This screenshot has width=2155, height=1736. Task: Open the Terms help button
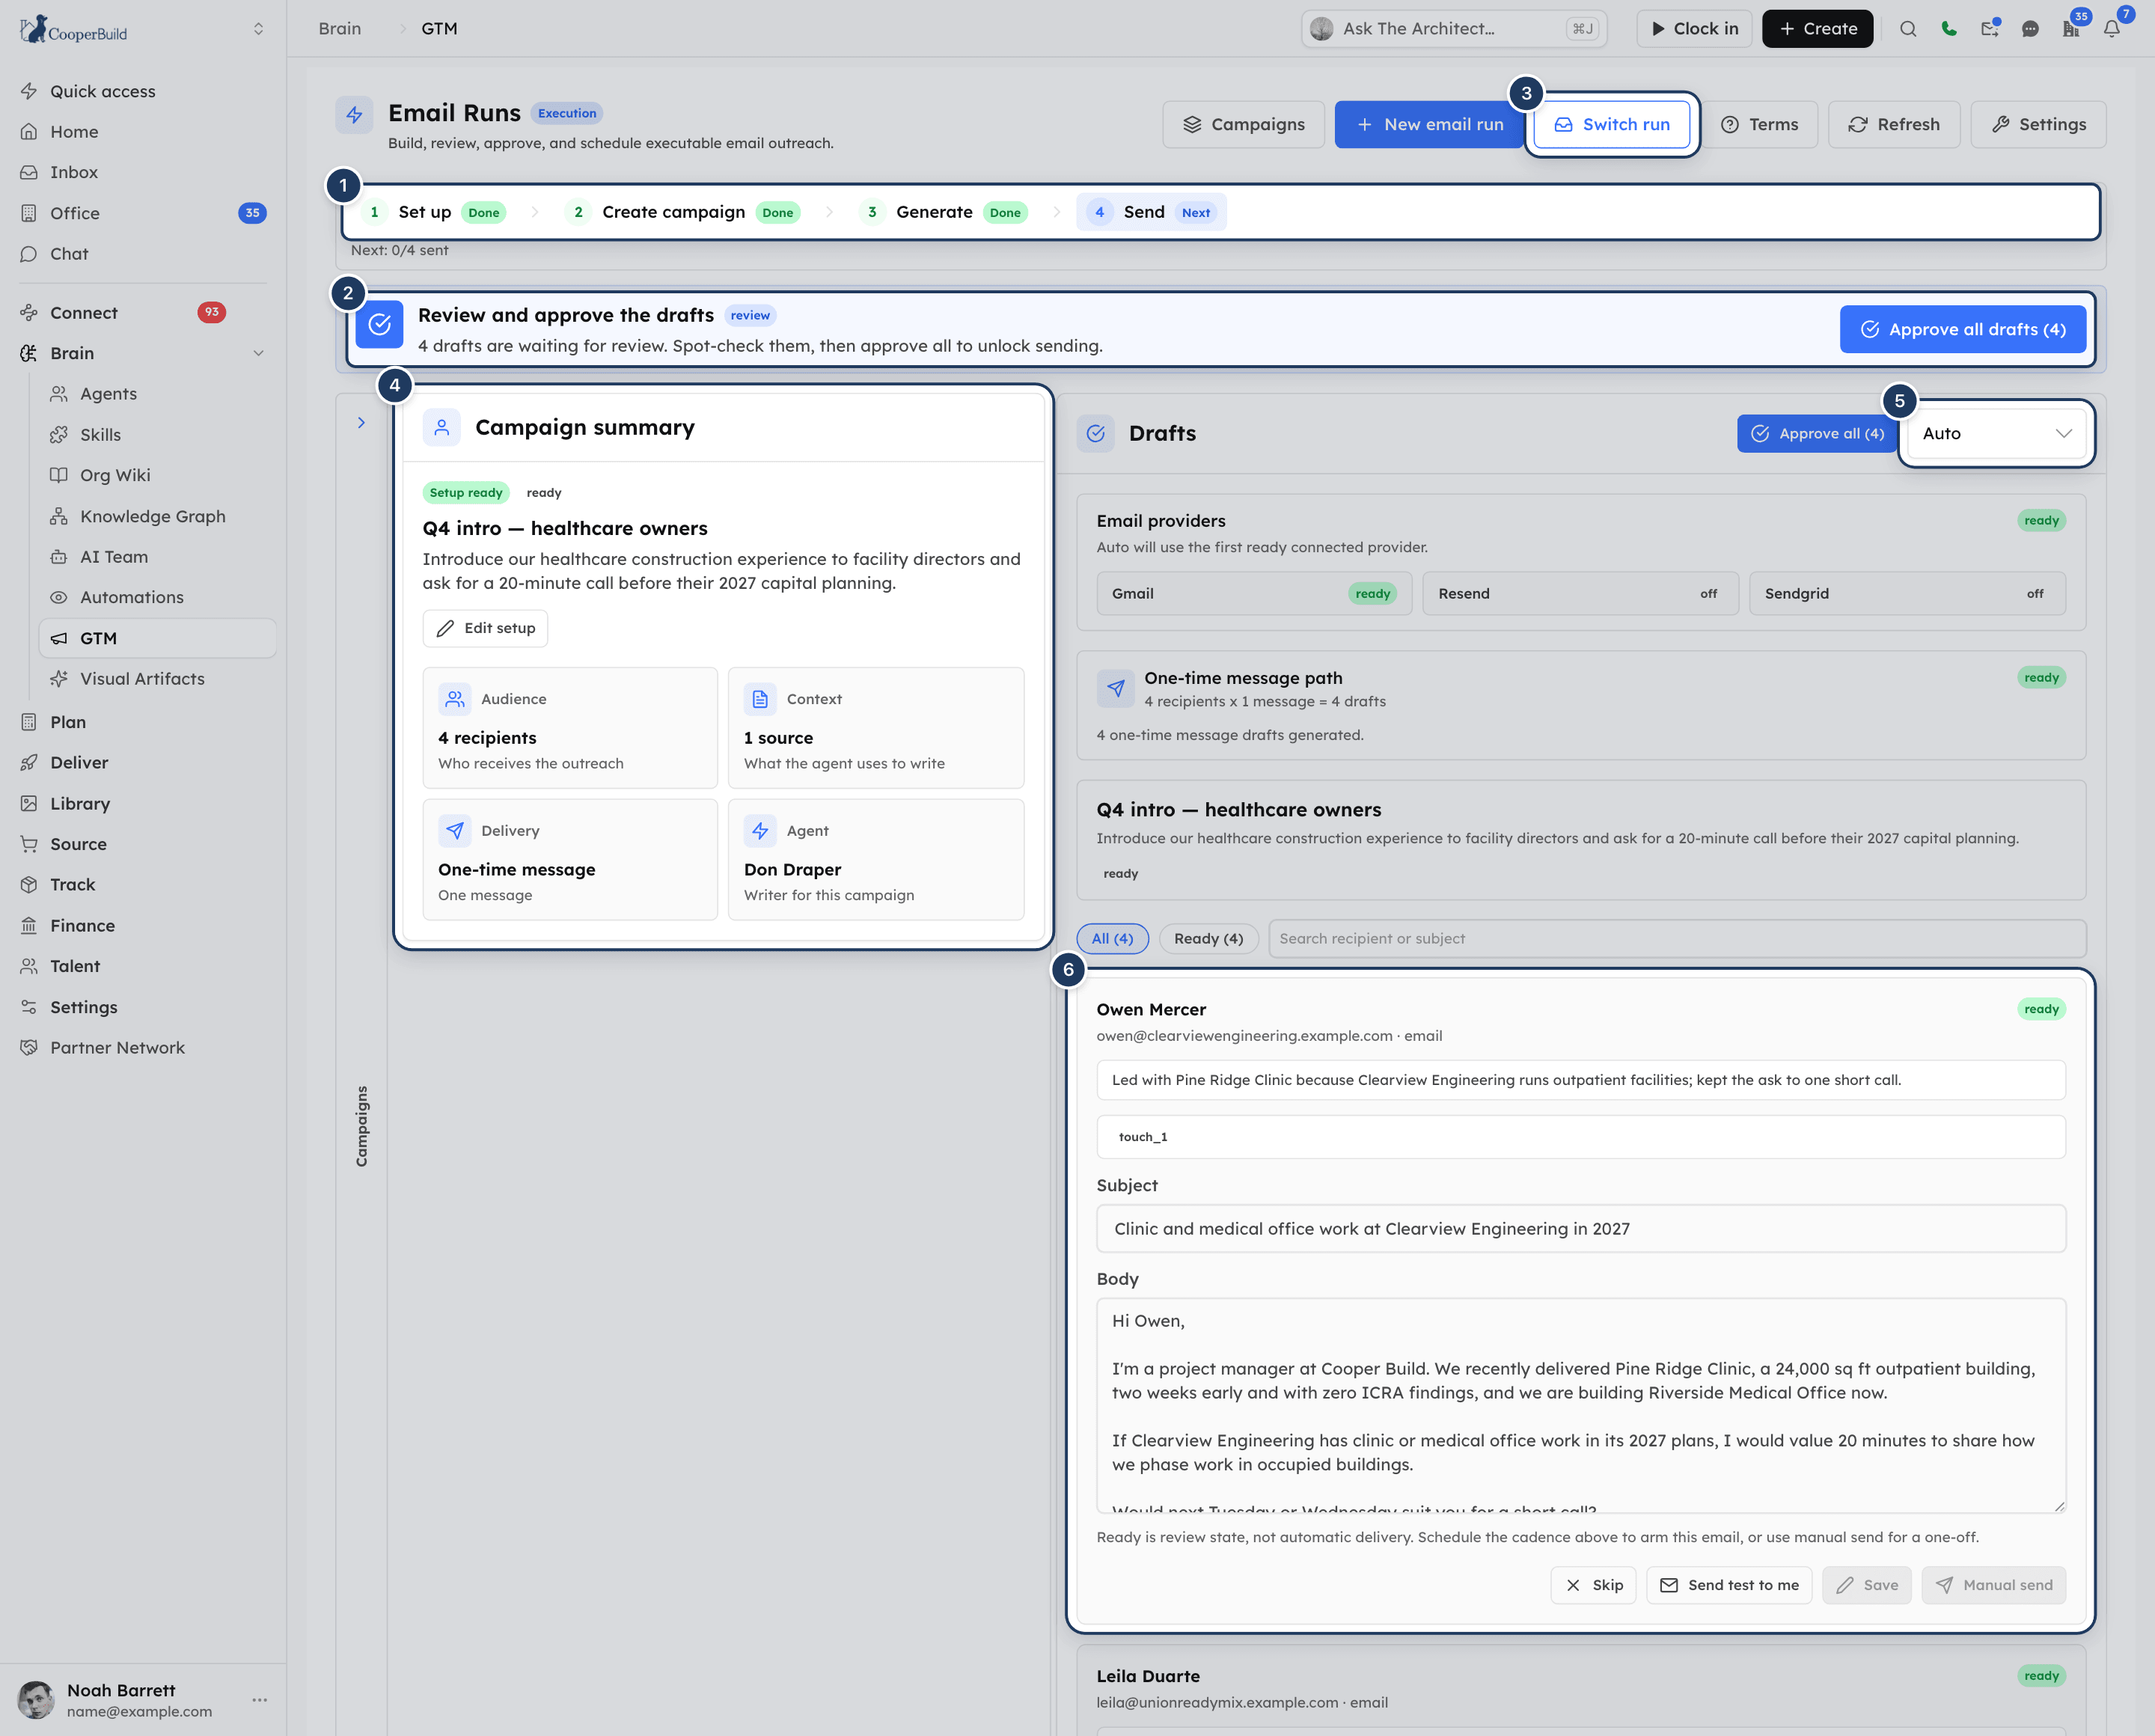click(1759, 124)
